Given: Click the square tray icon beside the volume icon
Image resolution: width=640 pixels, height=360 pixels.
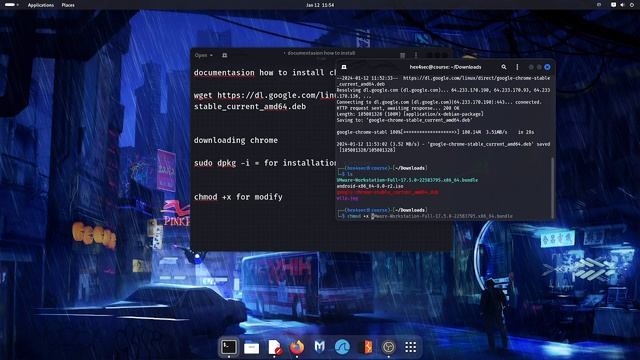Looking at the screenshot, I should pyautogui.click(x=613, y=5).
